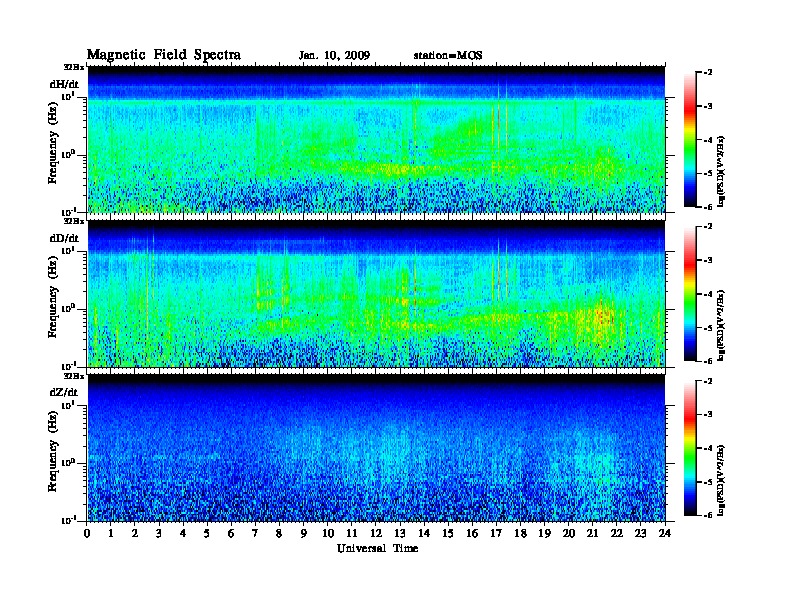The image size is (792, 612).
Task: Click the 32Hz label above the dH/dt panel
Action: [73, 67]
